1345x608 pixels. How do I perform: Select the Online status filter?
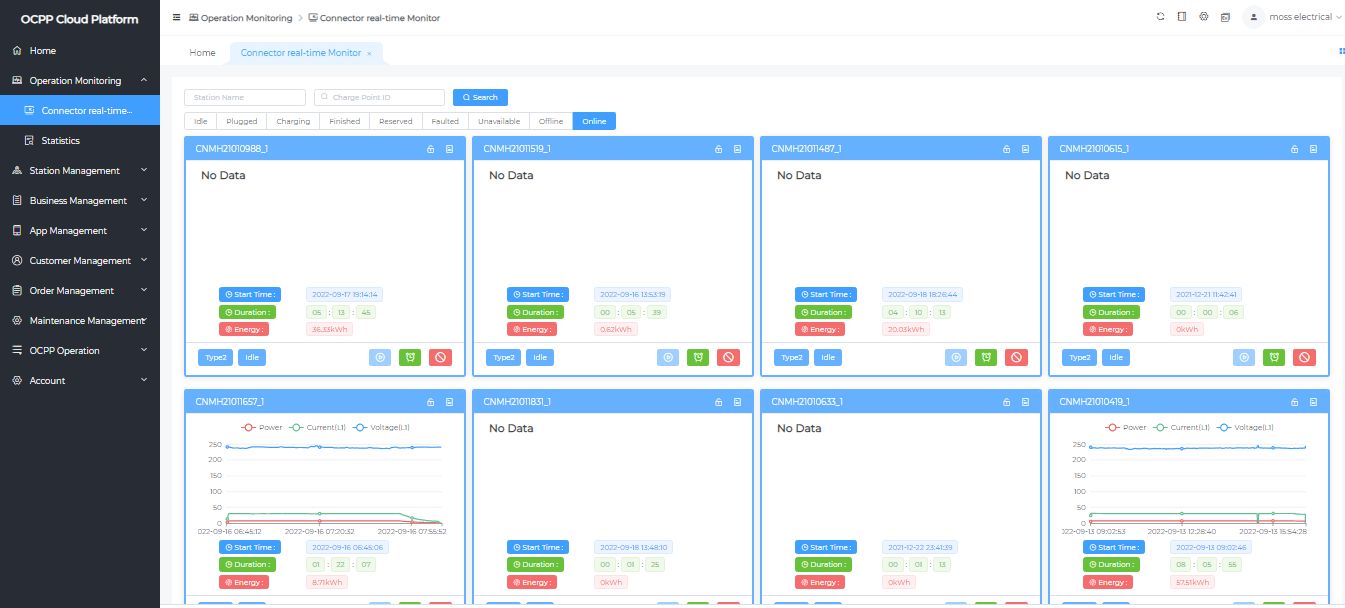pyautogui.click(x=595, y=121)
